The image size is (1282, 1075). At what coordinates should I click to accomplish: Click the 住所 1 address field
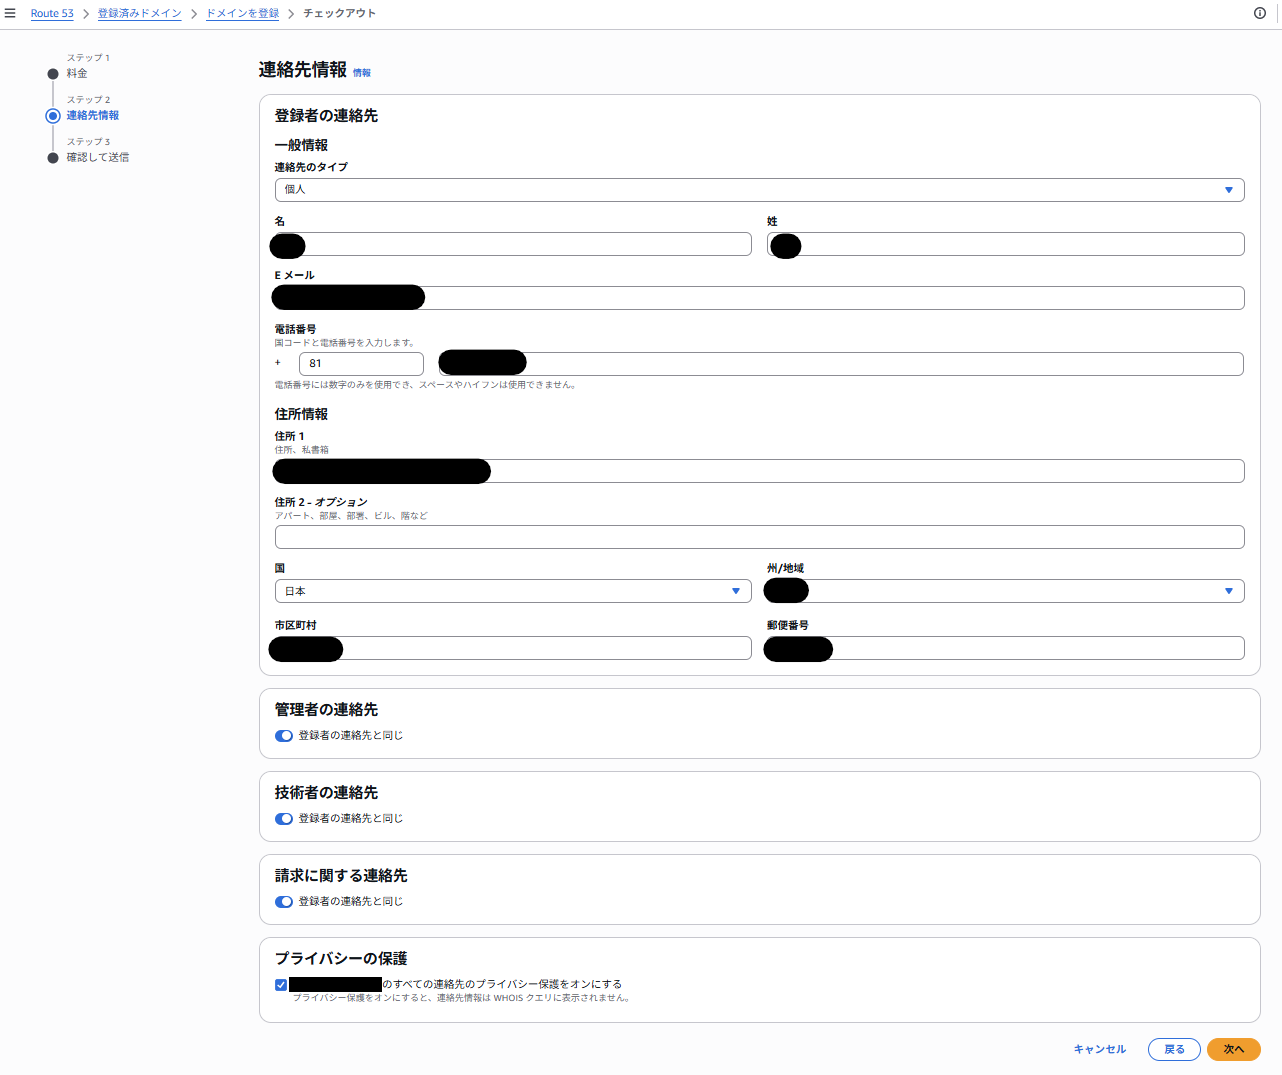760,471
